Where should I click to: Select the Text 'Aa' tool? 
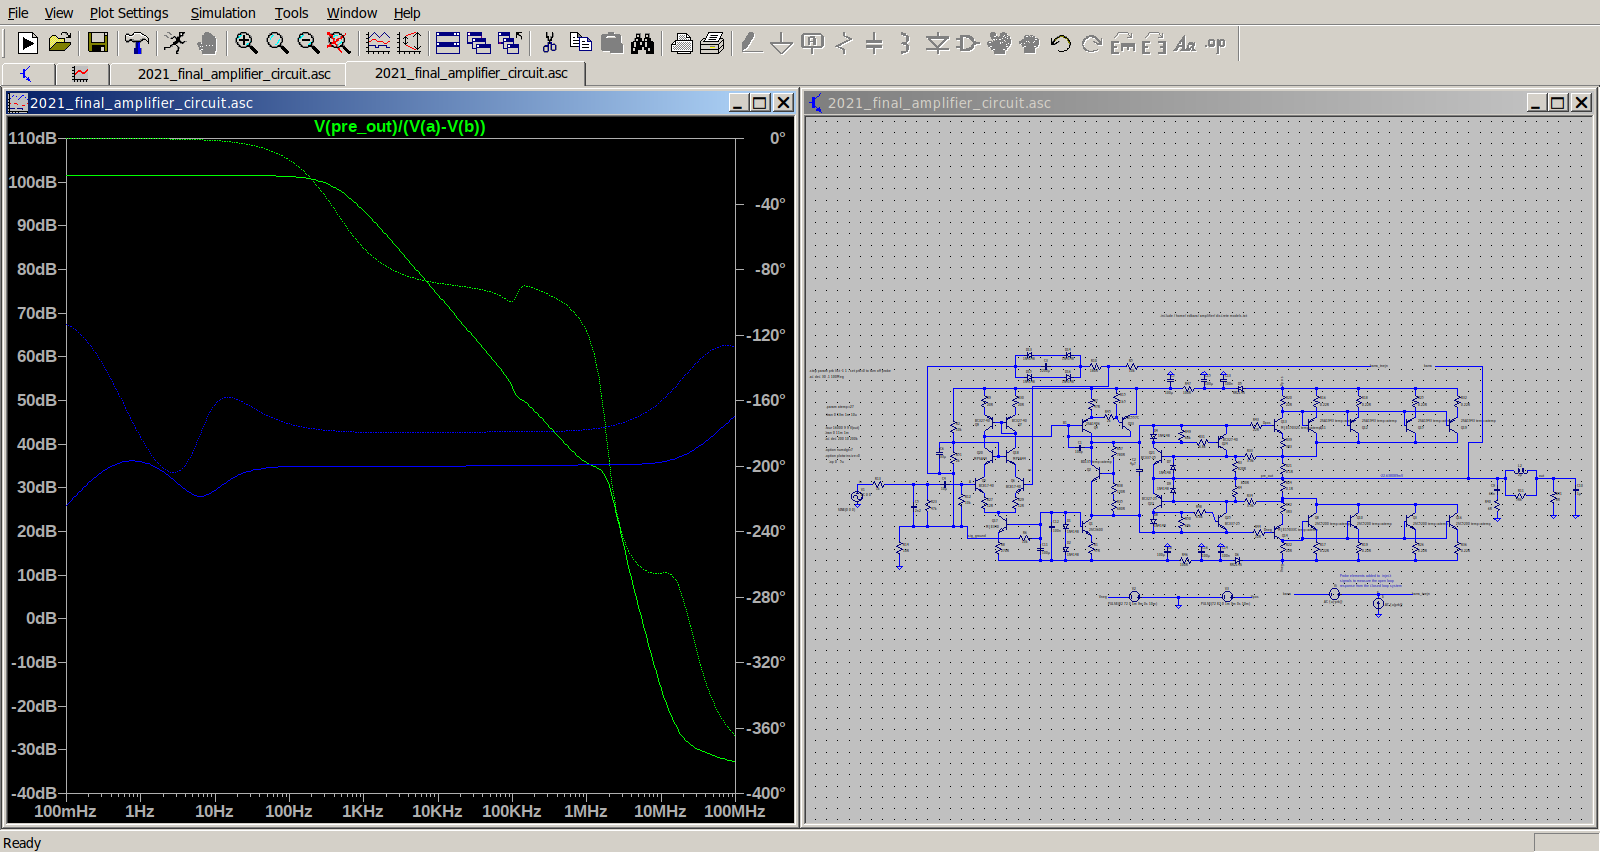(1185, 43)
